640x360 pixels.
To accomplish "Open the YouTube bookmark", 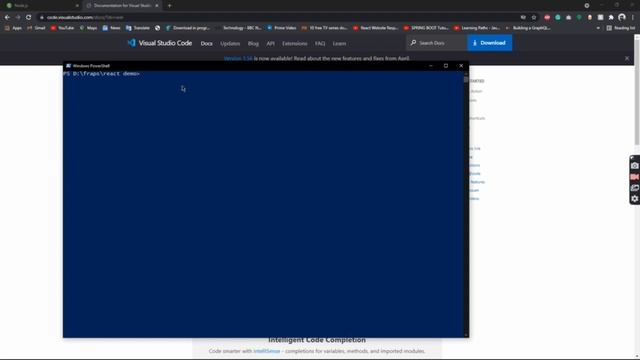I will [62, 28].
